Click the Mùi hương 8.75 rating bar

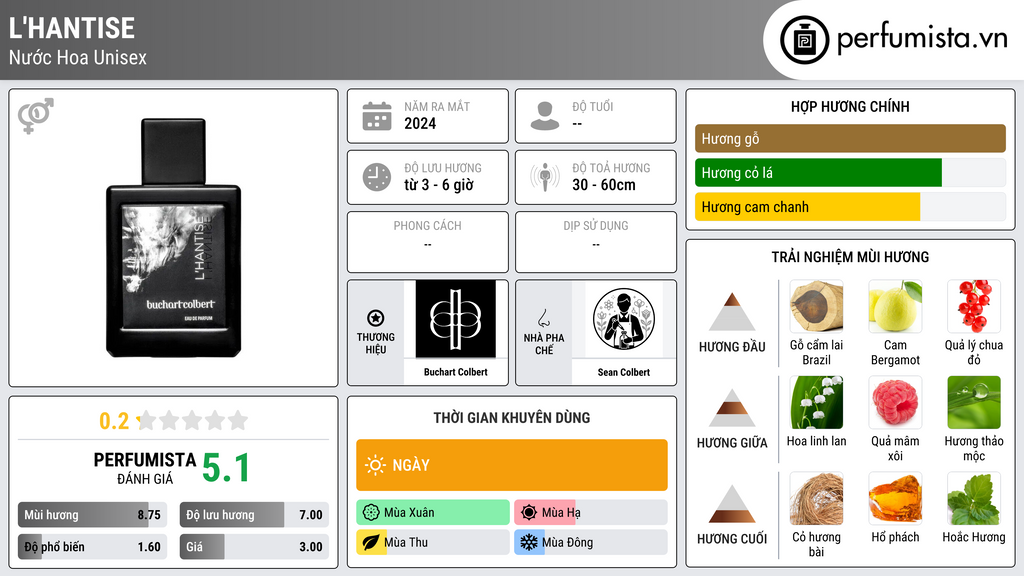pos(92,515)
